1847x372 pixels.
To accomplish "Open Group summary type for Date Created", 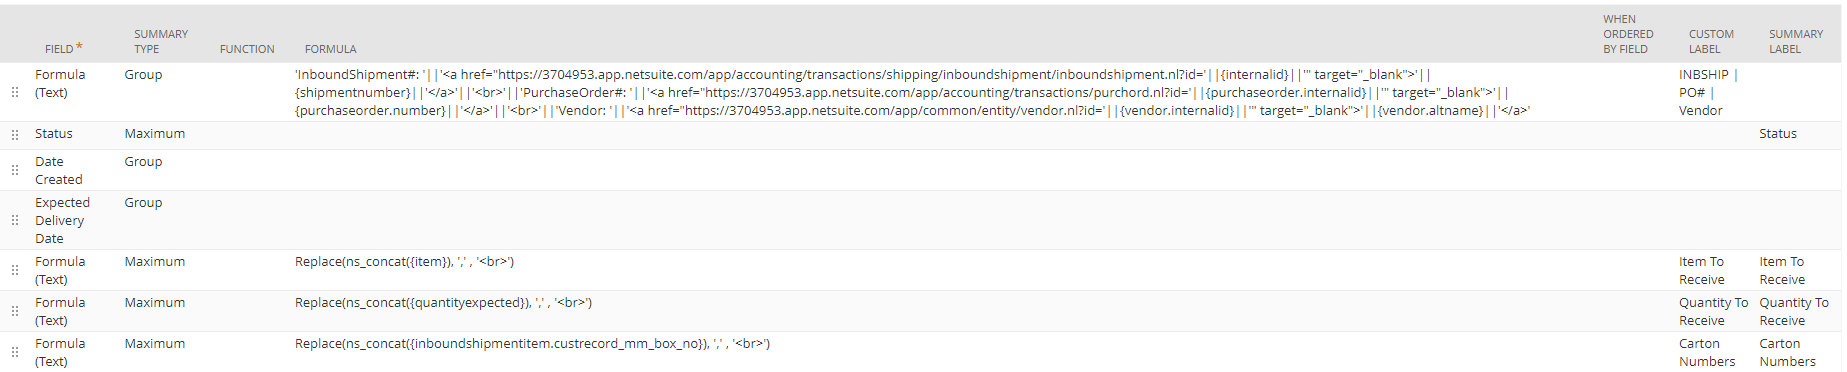I will pyautogui.click(x=143, y=162).
